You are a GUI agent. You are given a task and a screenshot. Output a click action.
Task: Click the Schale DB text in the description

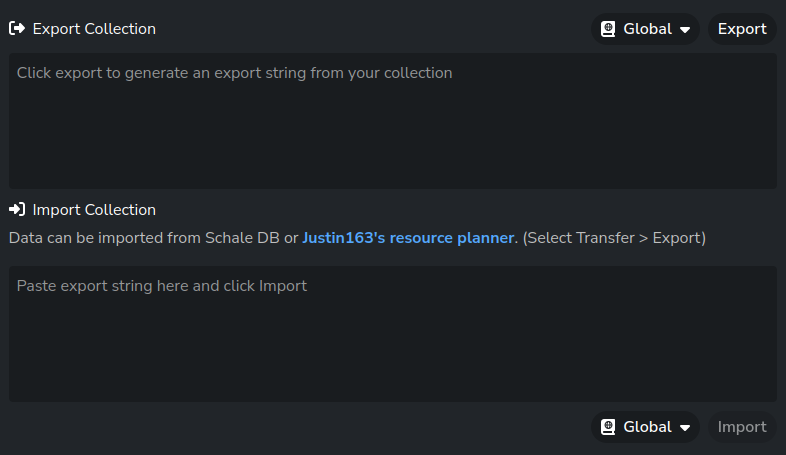coord(244,238)
